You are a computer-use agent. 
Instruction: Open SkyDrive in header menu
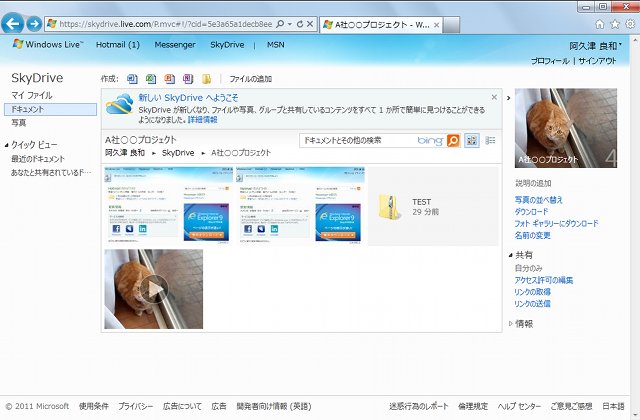pos(227,45)
